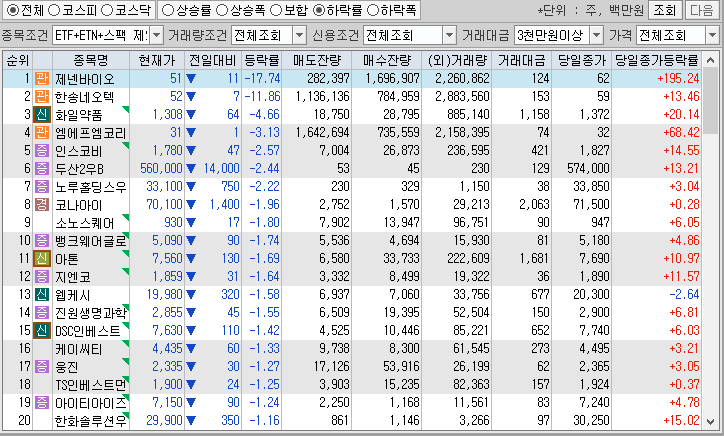Click the 증 badge next to 아이티아이즈
Image resolution: width=724 pixels, height=436 pixels.
click(x=42, y=403)
